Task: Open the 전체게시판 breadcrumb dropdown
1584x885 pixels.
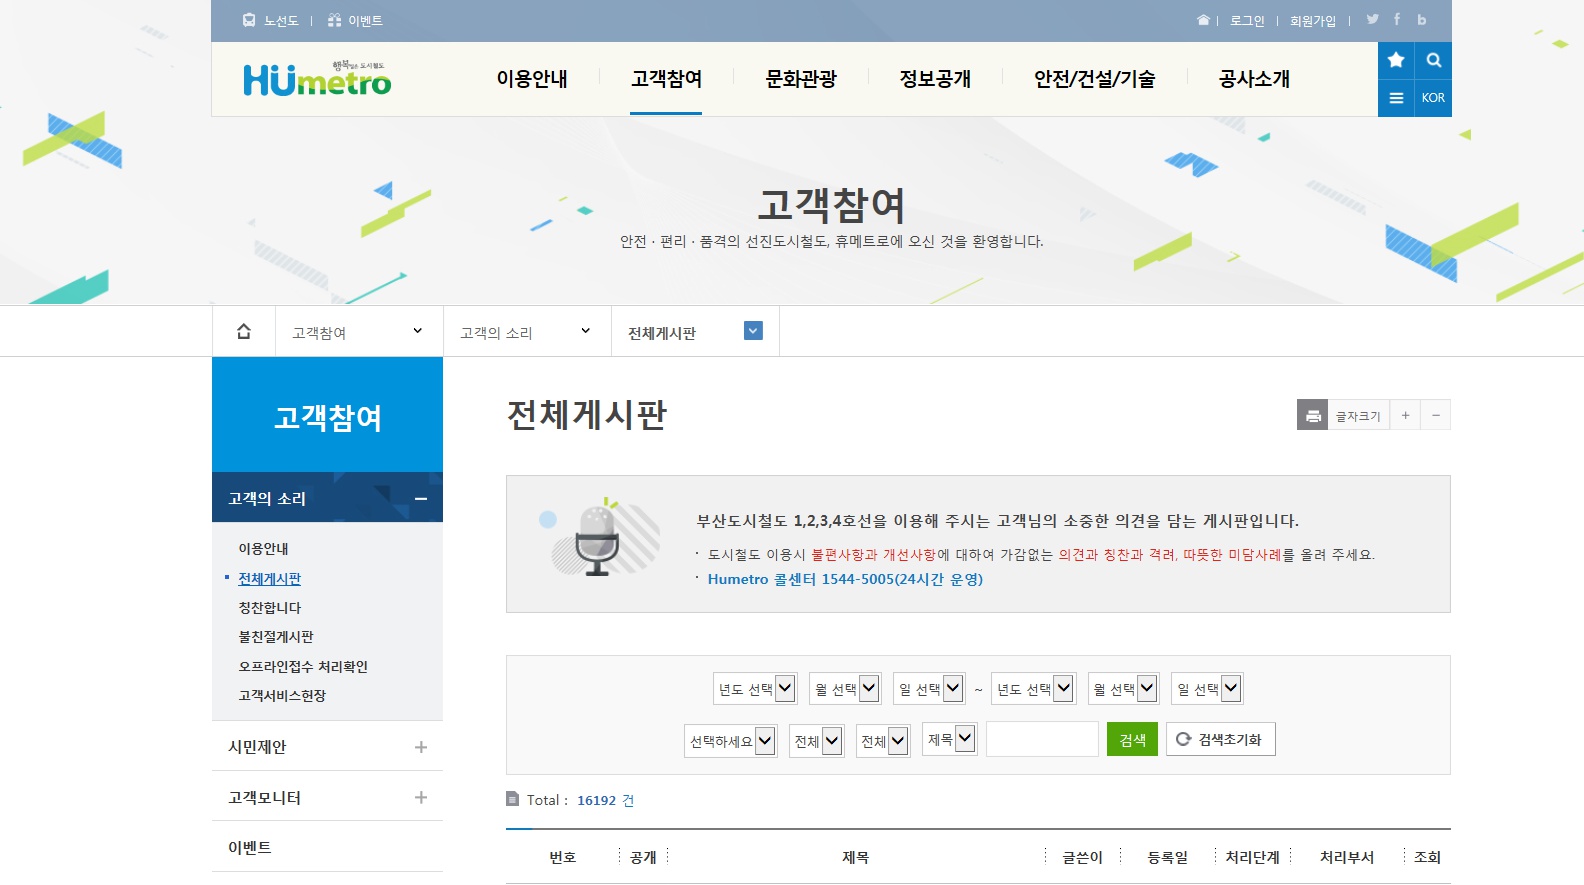Action: point(754,331)
